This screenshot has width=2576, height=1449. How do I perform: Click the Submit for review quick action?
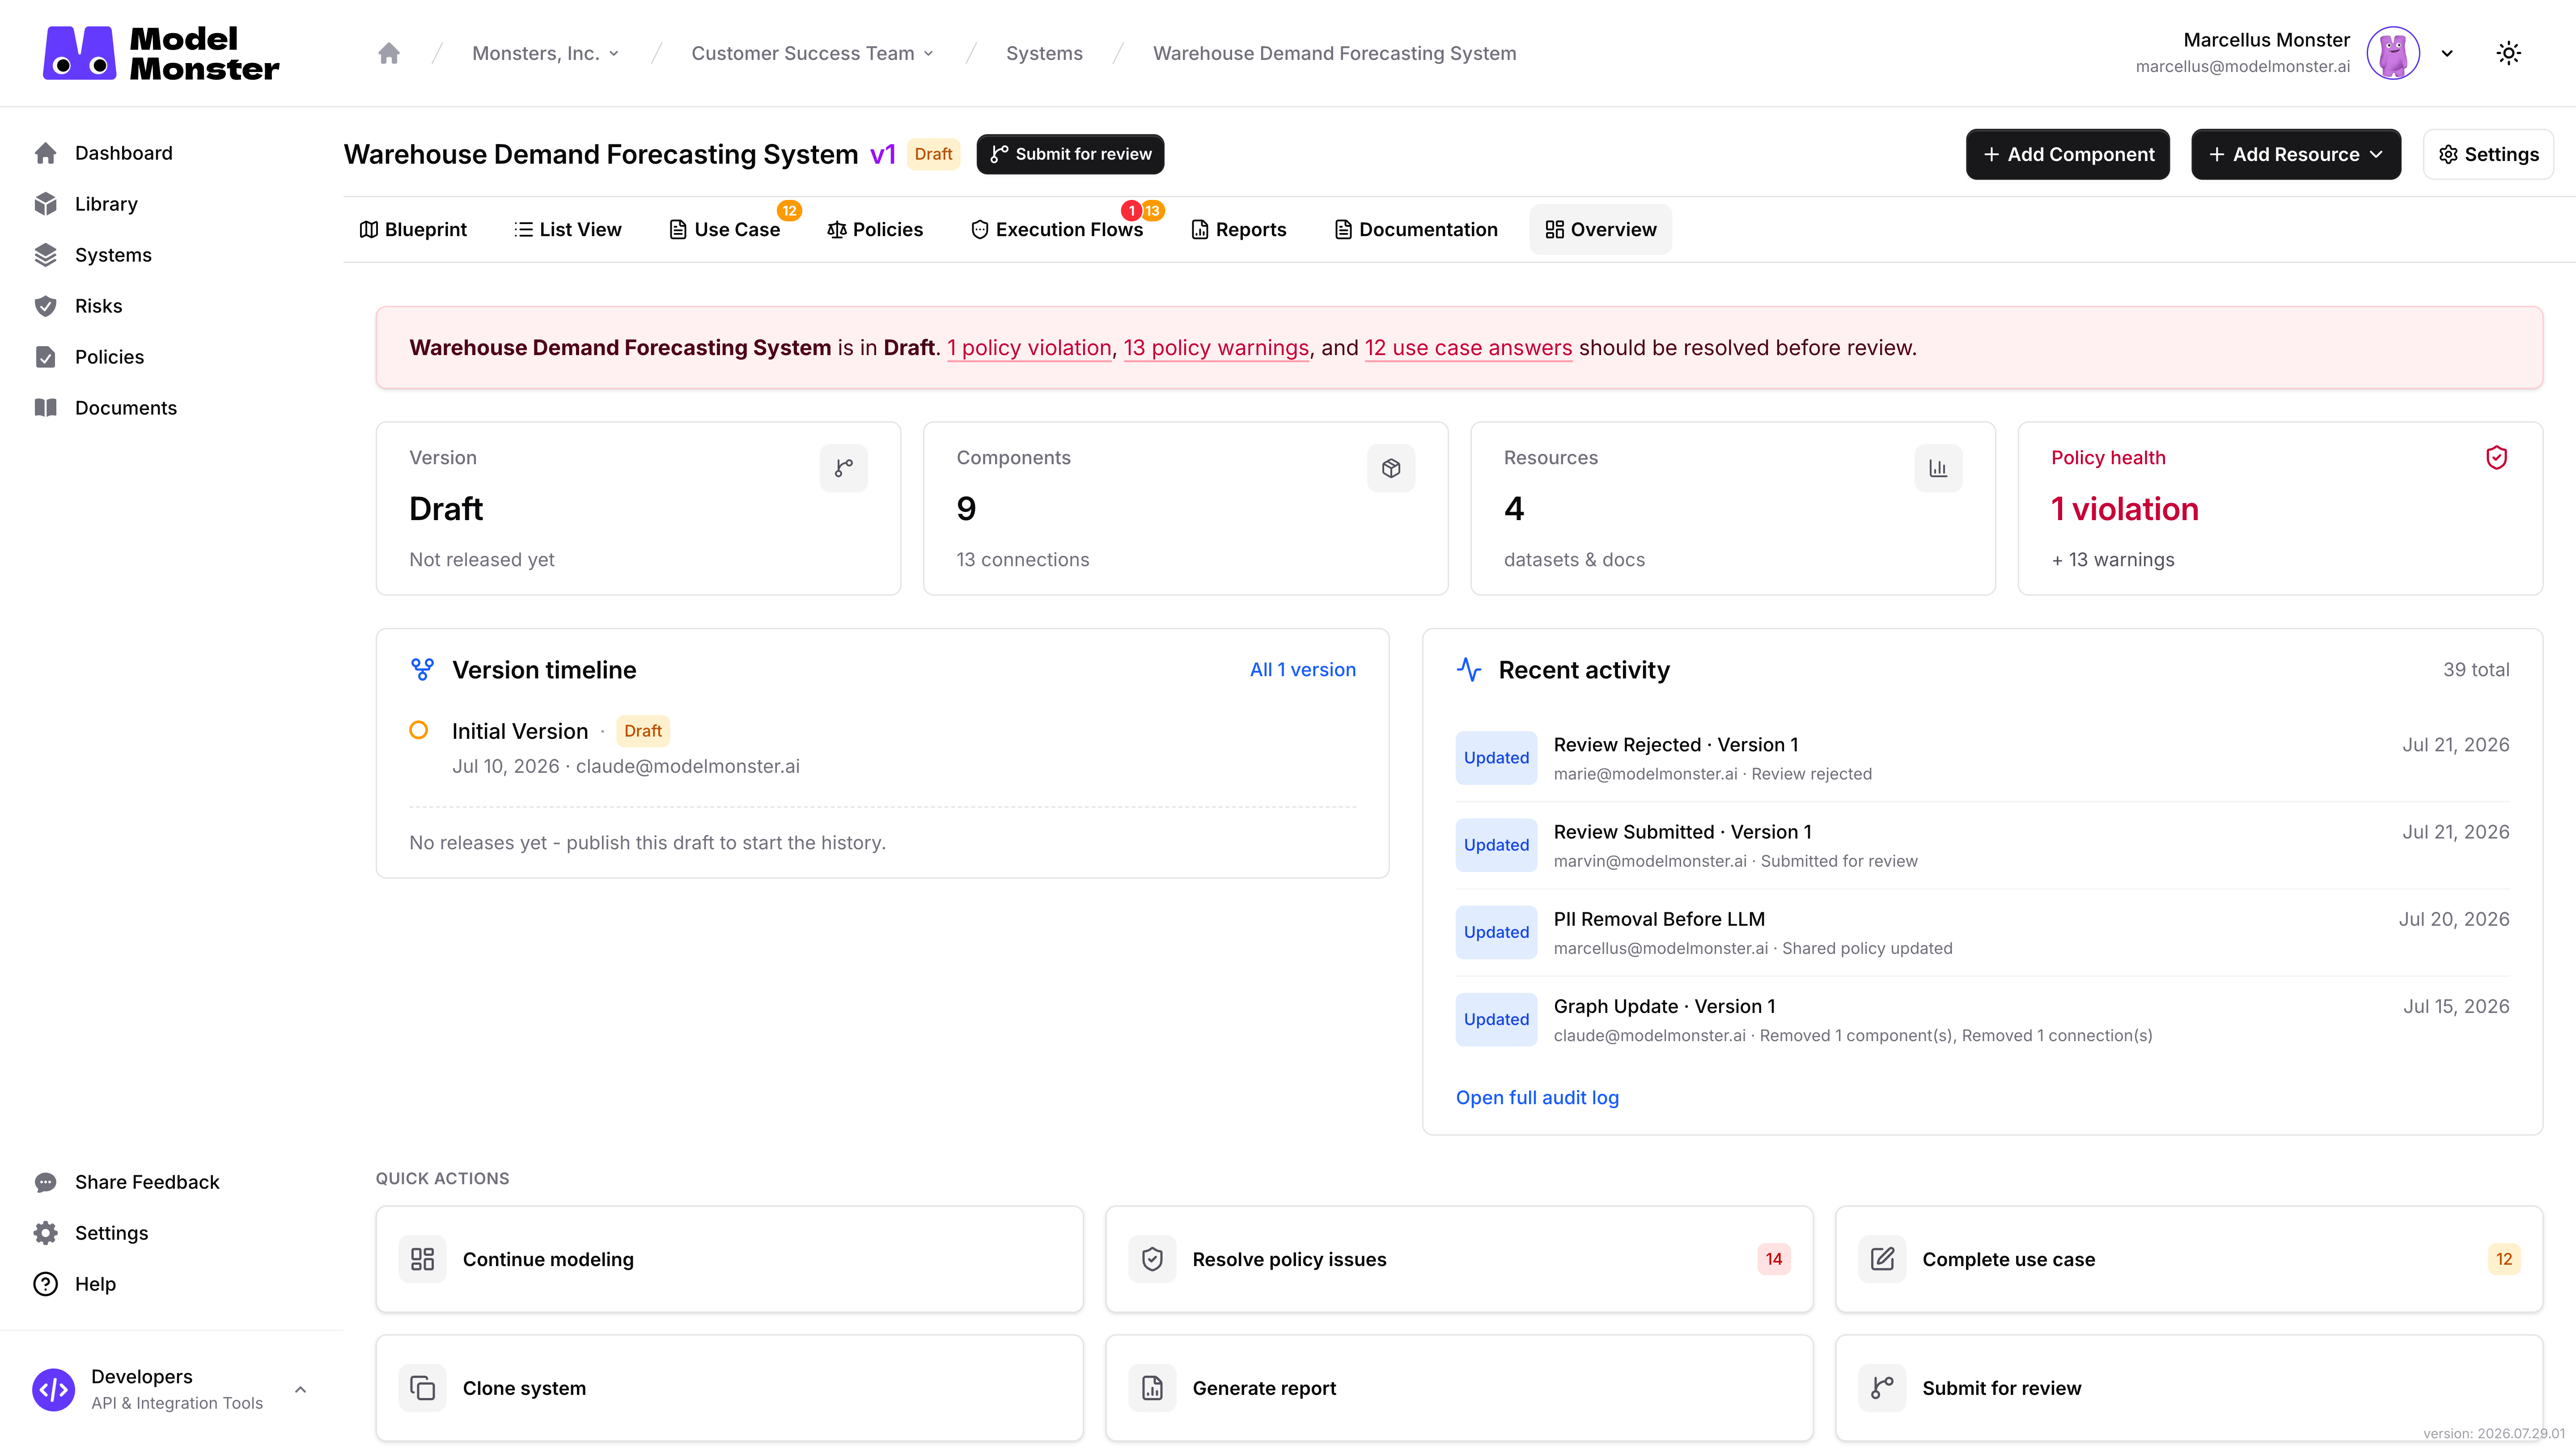(2189, 1388)
